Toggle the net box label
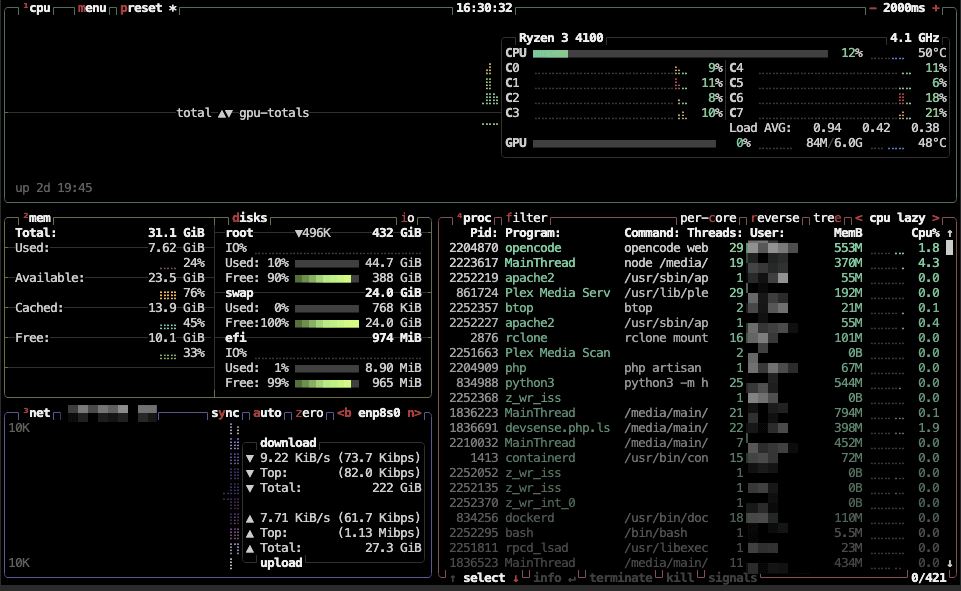 [37, 413]
